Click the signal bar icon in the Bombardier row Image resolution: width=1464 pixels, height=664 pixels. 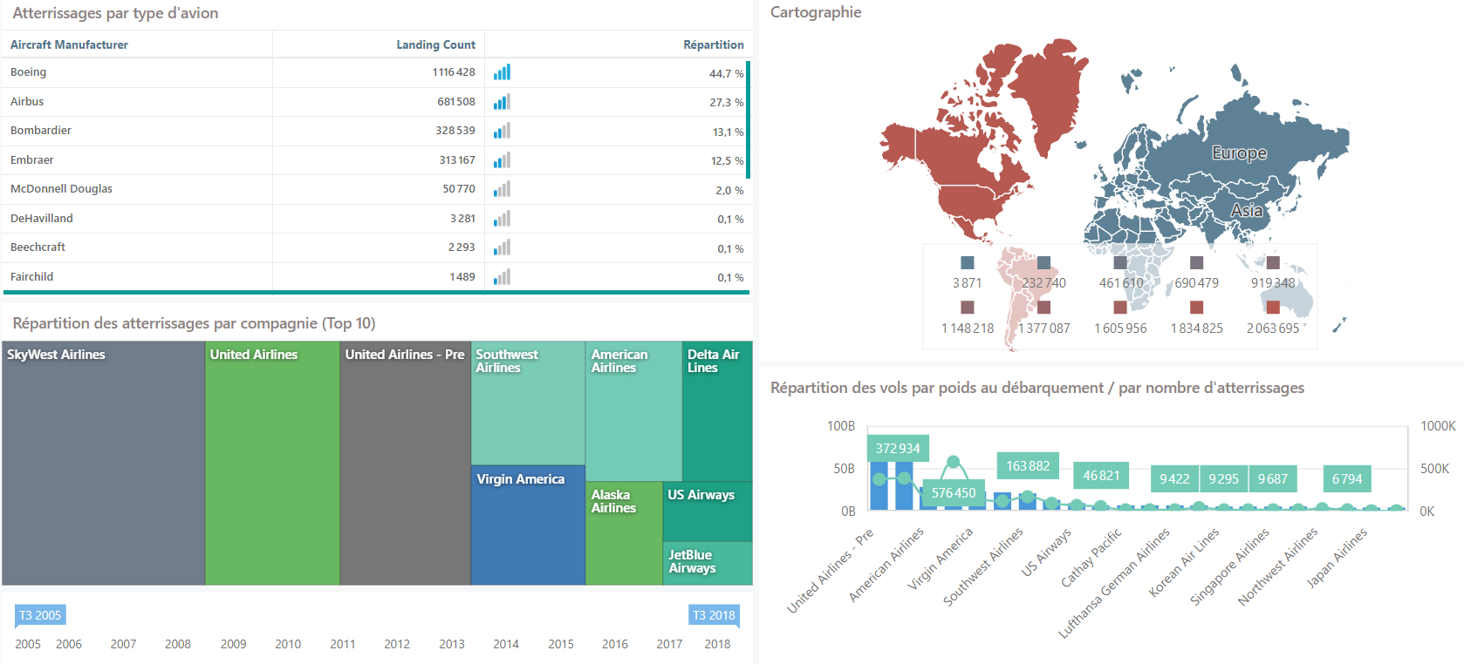click(x=502, y=130)
